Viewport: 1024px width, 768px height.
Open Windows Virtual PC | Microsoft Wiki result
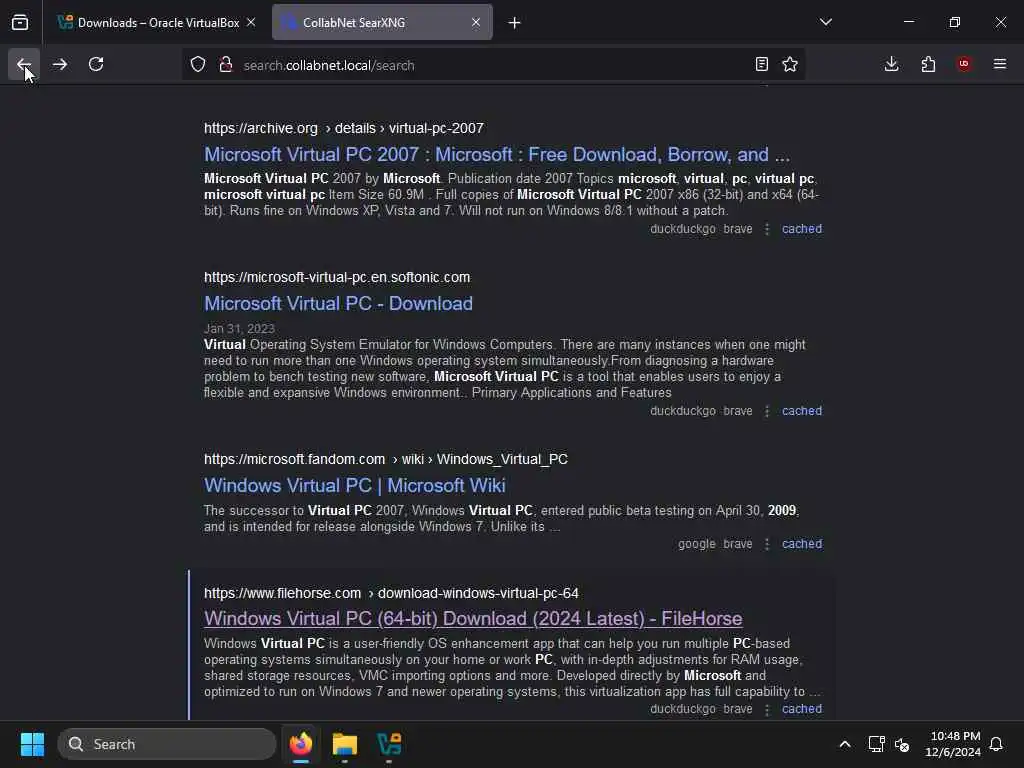pyautogui.click(x=355, y=486)
